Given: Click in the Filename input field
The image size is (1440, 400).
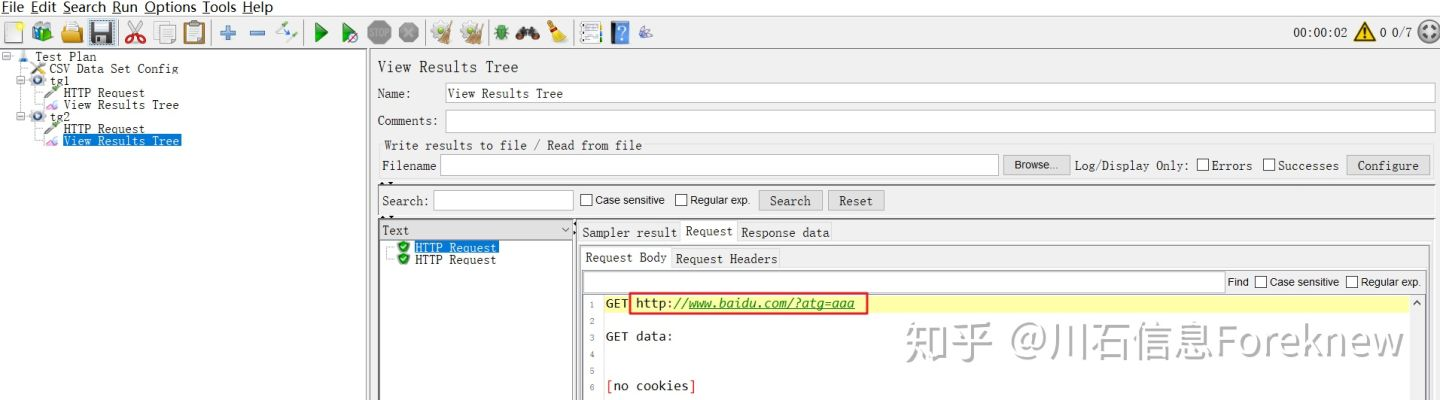Looking at the screenshot, I should (719, 165).
